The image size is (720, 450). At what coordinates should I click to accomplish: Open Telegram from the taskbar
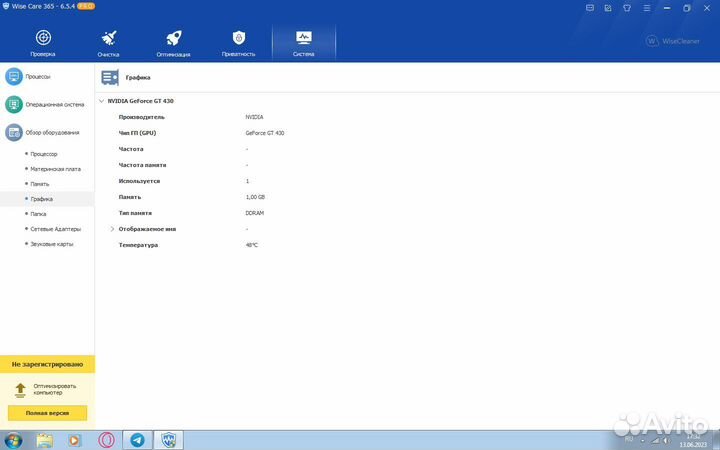[x=136, y=440]
